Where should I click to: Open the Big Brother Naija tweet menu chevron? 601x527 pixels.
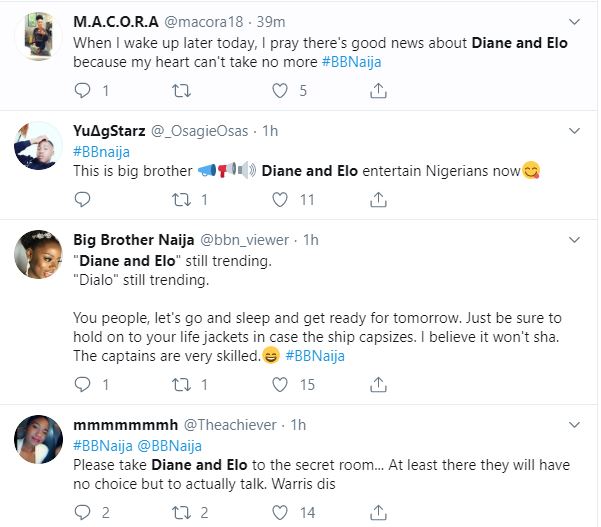coord(574,240)
